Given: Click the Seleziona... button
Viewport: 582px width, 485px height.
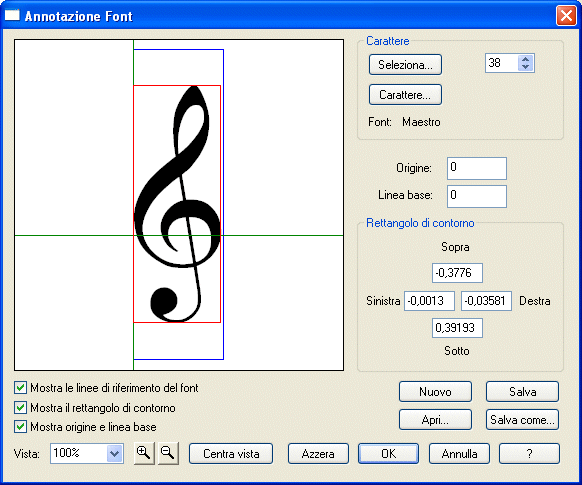Looking at the screenshot, I should [405, 65].
